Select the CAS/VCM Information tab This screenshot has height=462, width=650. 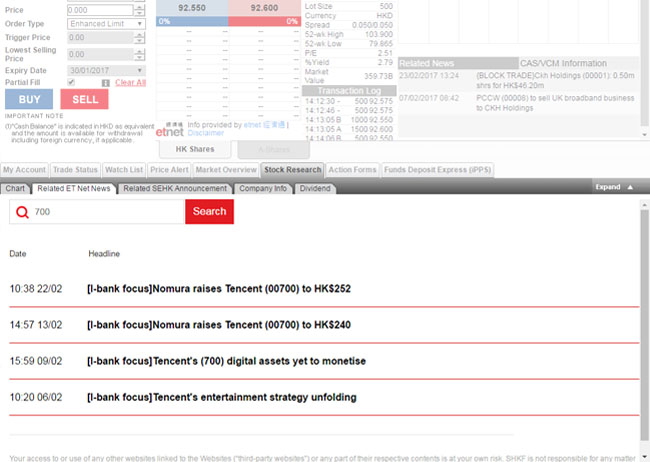(563, 63)
